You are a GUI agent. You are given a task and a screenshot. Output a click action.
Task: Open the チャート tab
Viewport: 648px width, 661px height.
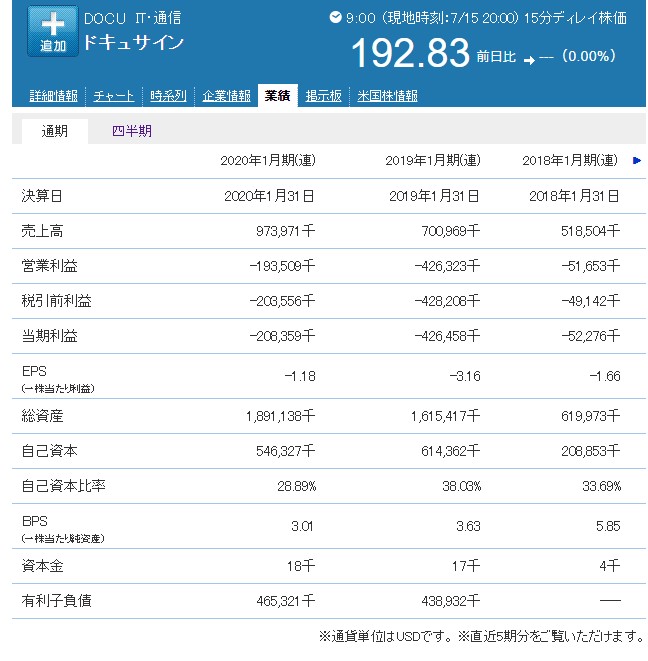point(114,96)
